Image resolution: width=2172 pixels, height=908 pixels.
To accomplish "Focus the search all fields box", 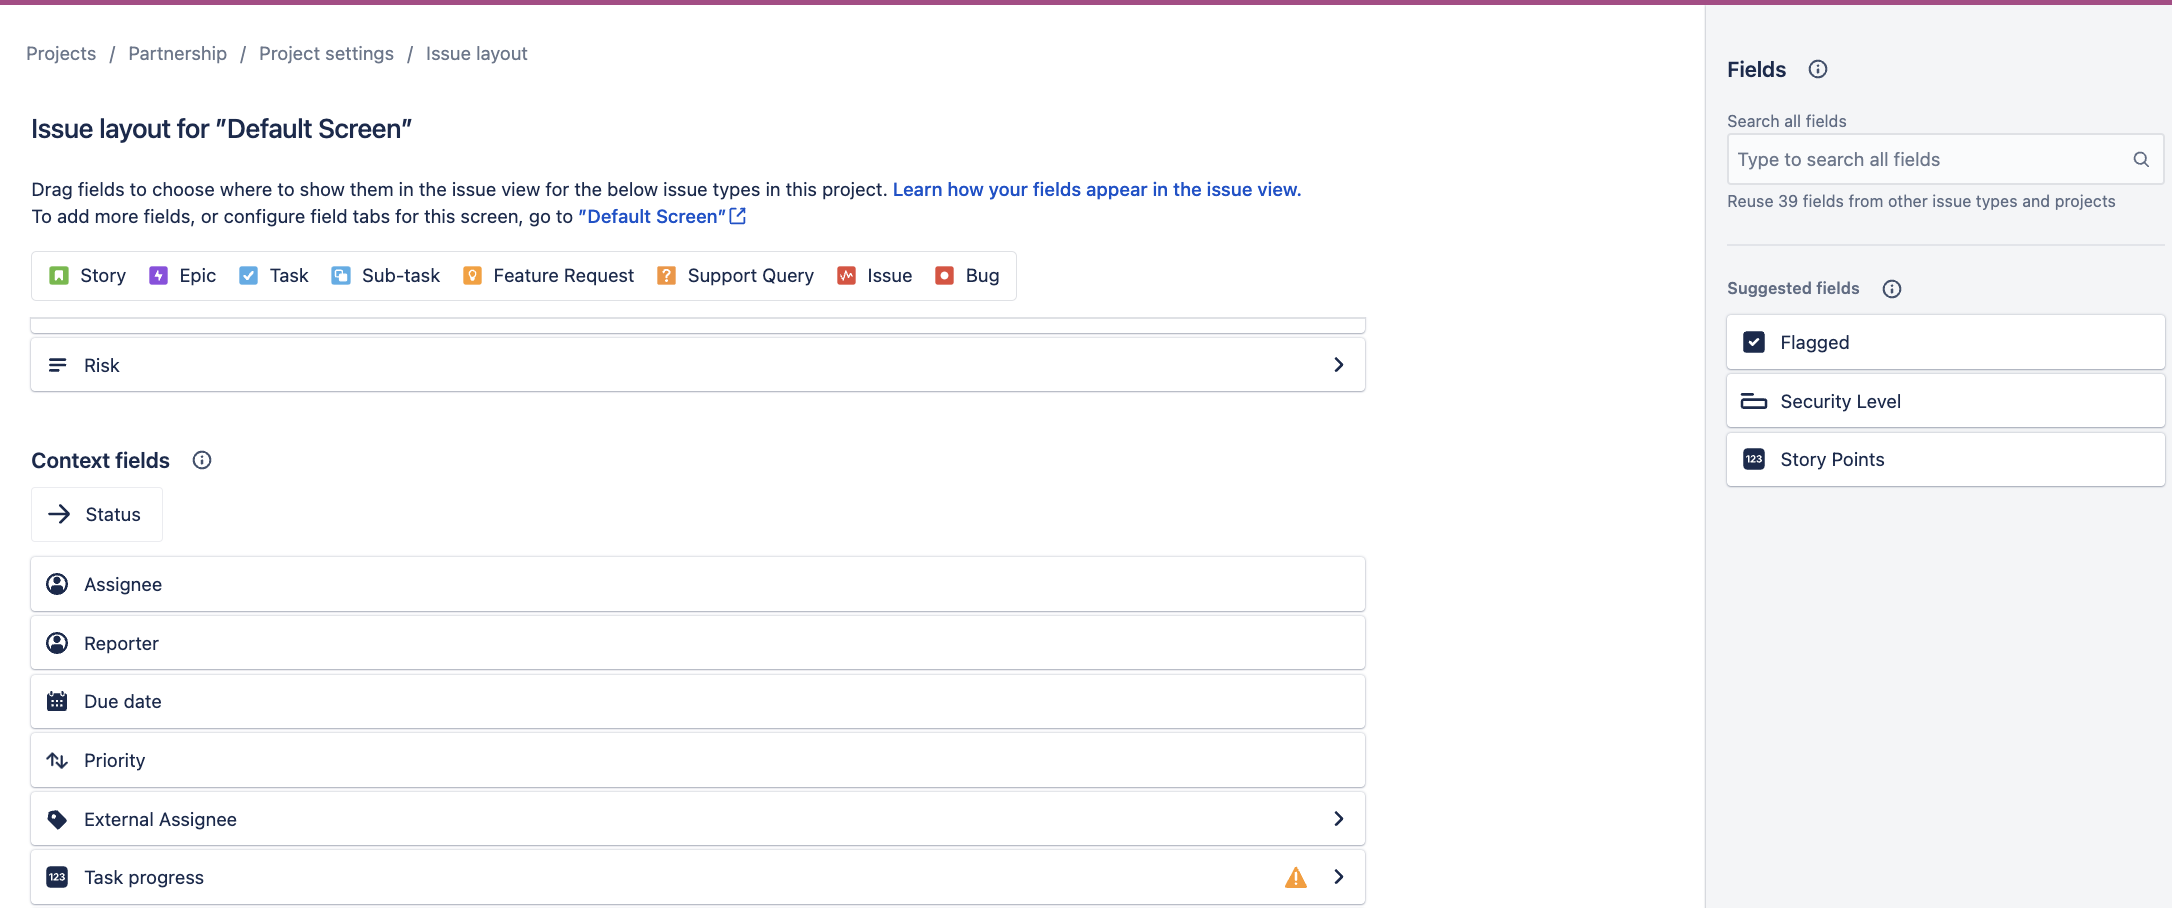I will pyautogui.click(x=1945, y=160).
